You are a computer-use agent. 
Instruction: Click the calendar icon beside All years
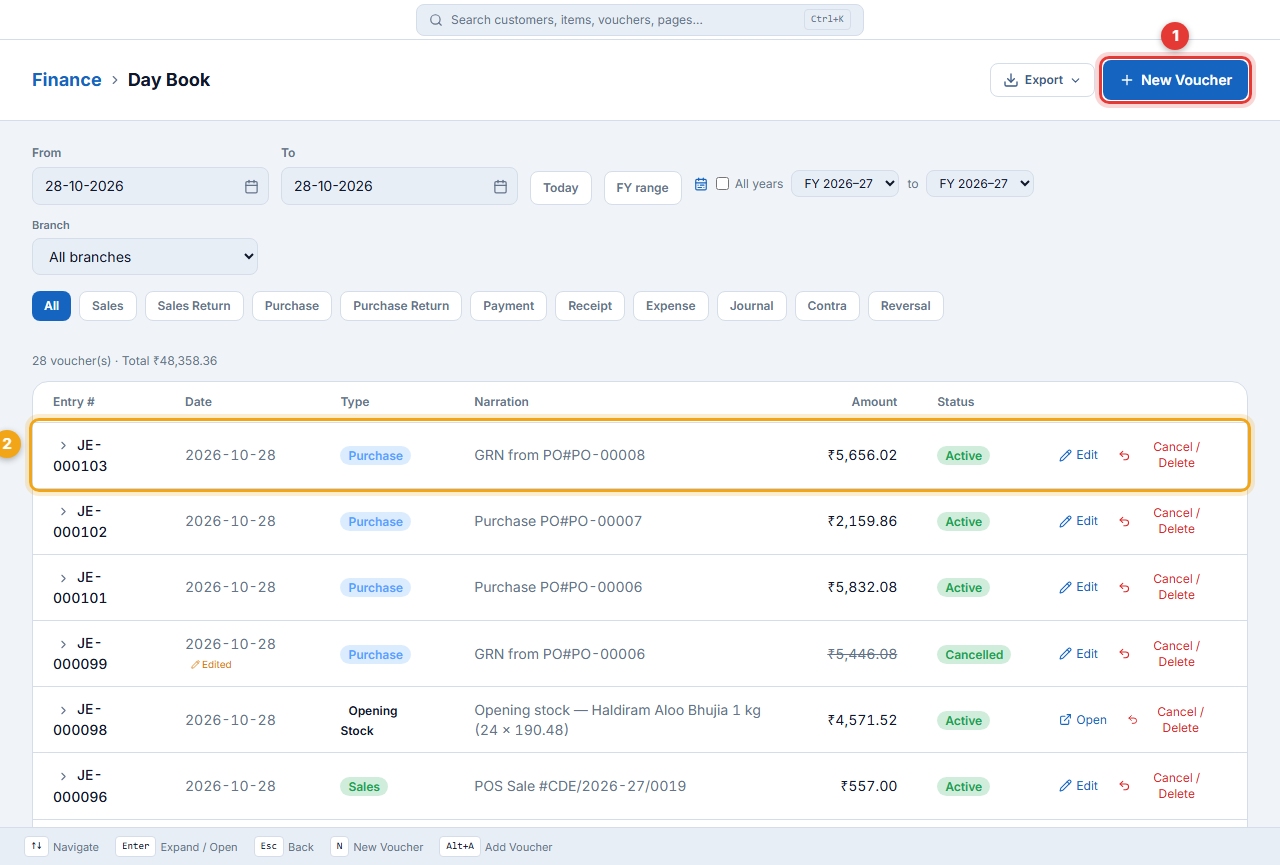701,184
